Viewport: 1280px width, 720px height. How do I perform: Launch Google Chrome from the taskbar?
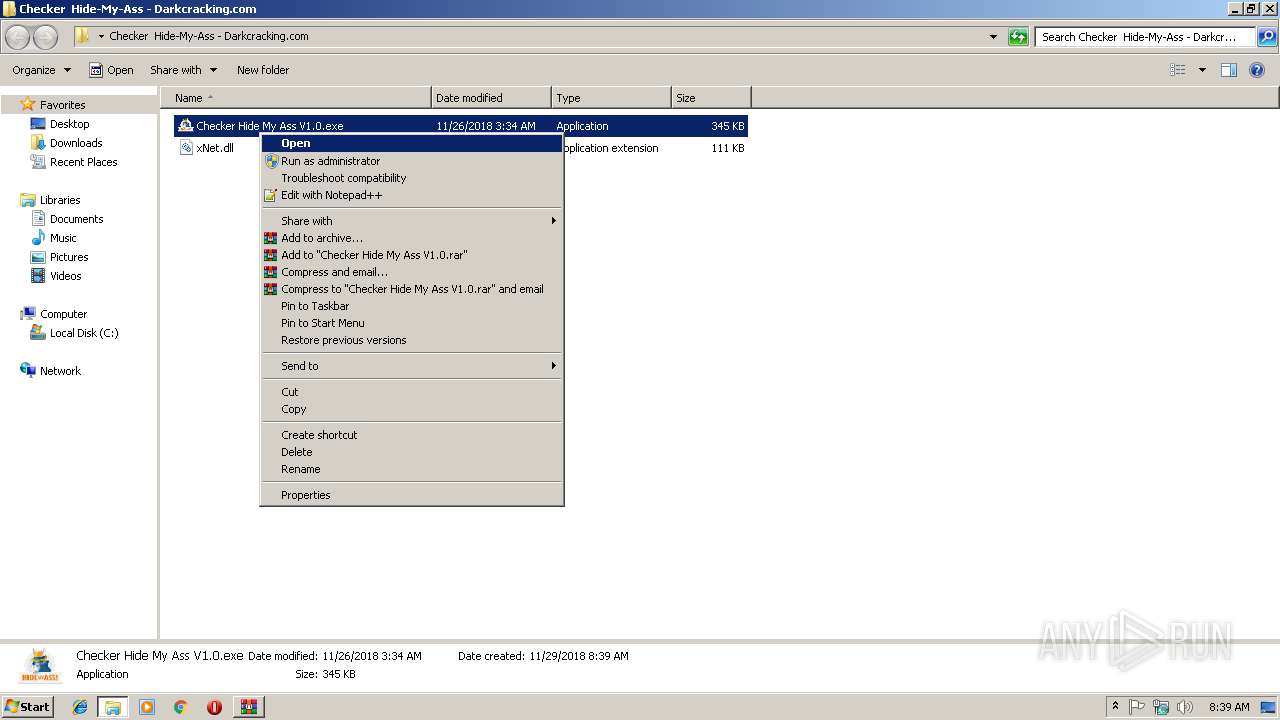(x=181, y=707)
